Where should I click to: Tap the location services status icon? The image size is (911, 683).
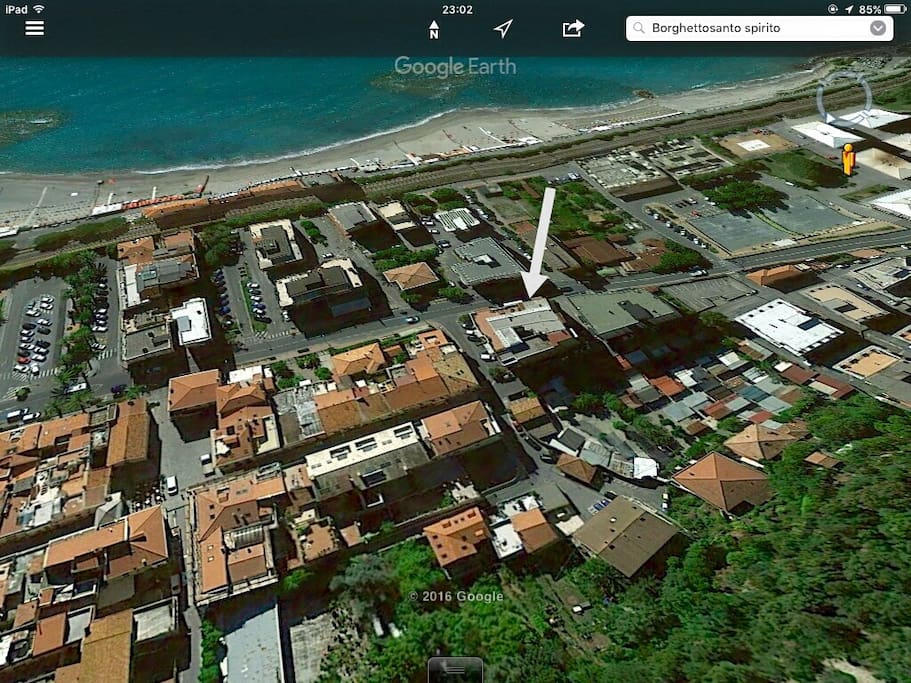pyautogui.click(x=849, y=9)
